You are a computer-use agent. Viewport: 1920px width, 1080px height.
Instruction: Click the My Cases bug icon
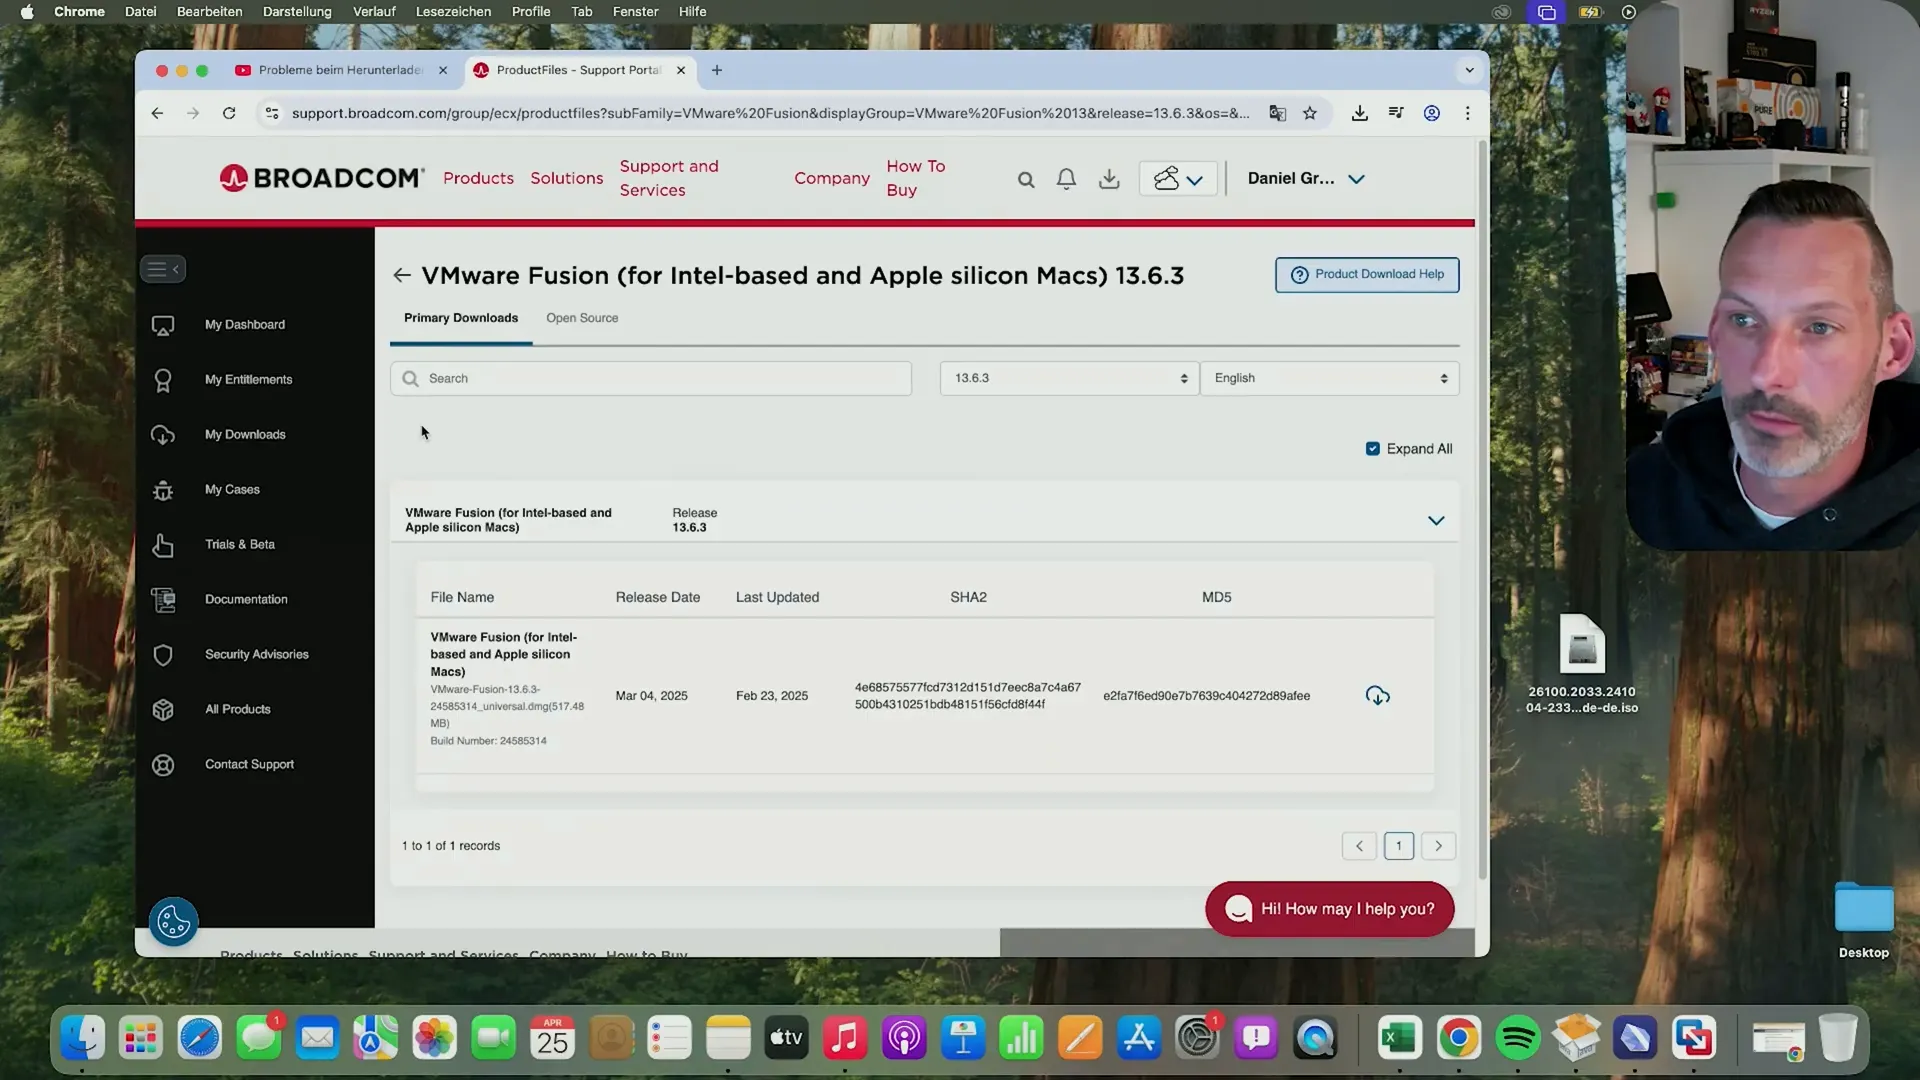[x=163, y=490]
